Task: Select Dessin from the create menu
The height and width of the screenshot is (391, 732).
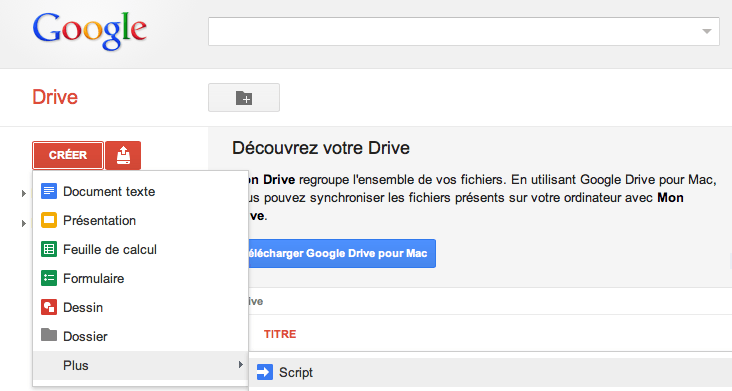Action: click(140, 307)
